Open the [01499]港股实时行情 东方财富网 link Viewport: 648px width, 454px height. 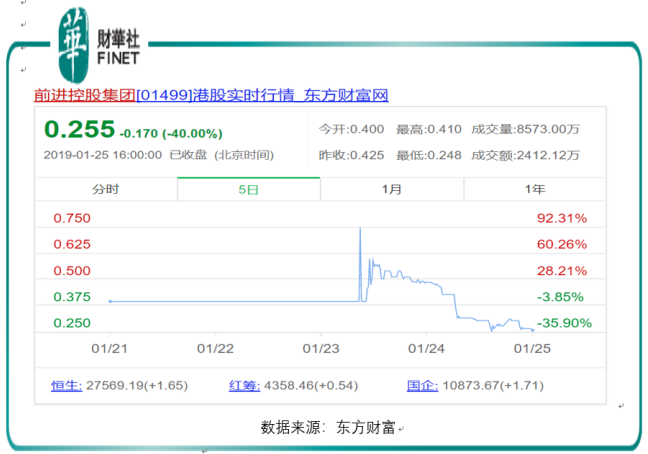click(262, 95)
